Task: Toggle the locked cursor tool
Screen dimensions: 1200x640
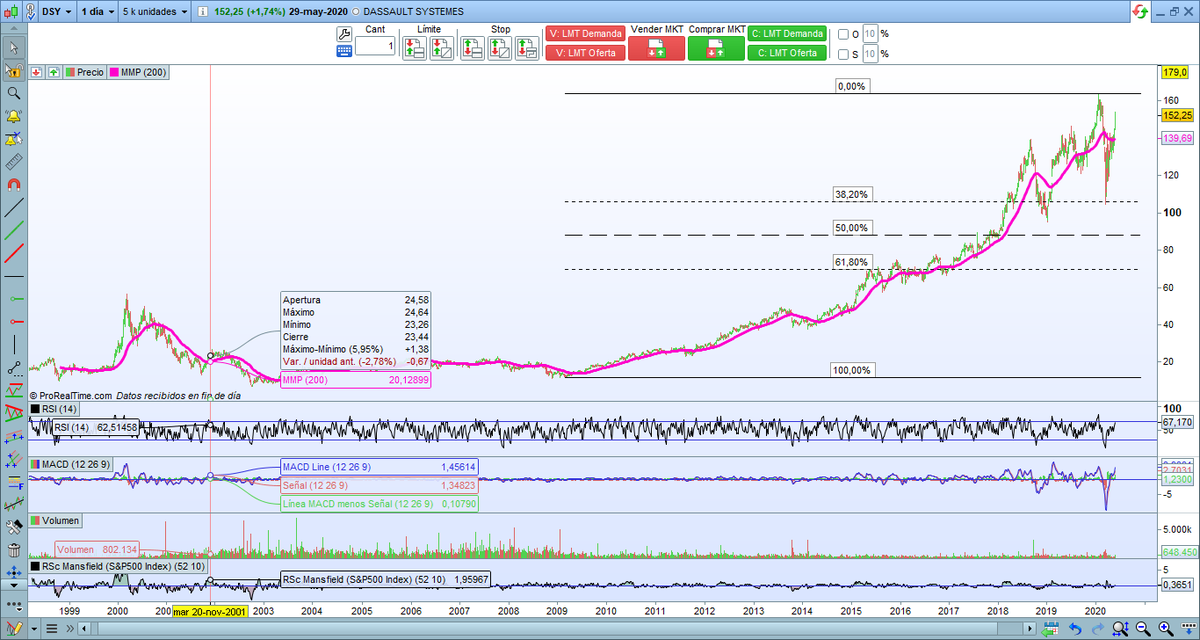Action: (x=14, y=70)
